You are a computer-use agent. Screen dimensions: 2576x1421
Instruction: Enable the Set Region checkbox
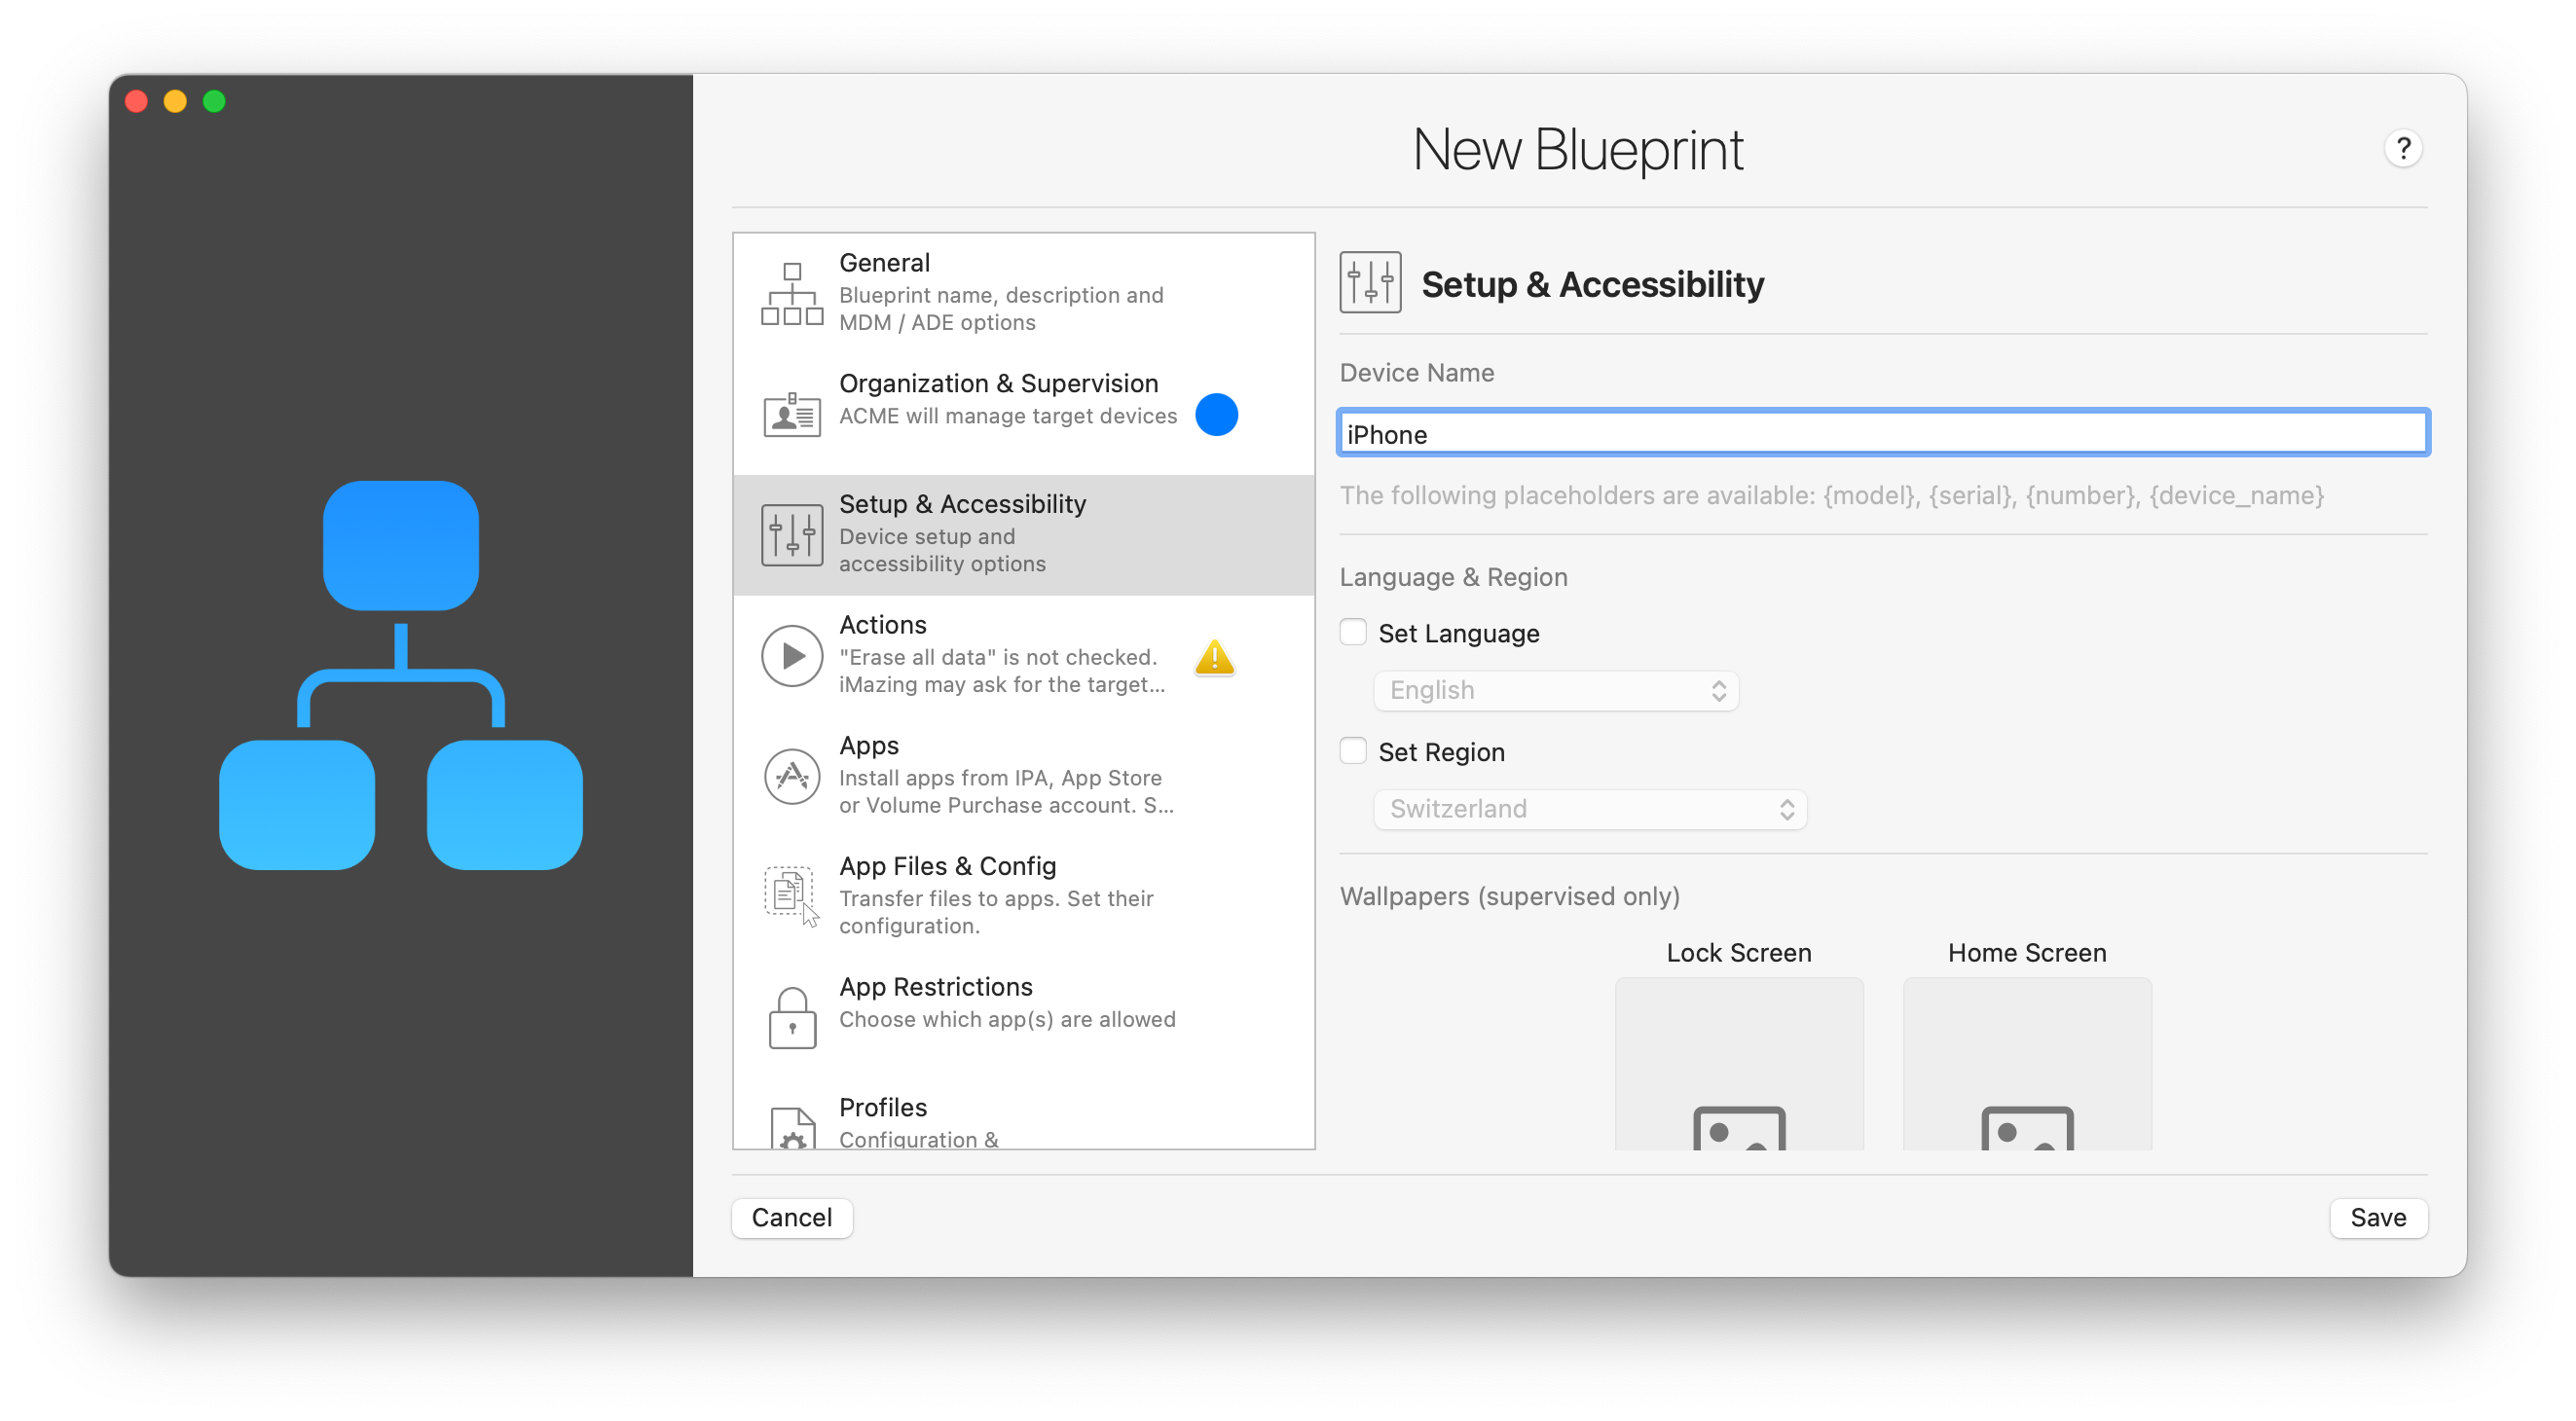(x=1352, y=751)
